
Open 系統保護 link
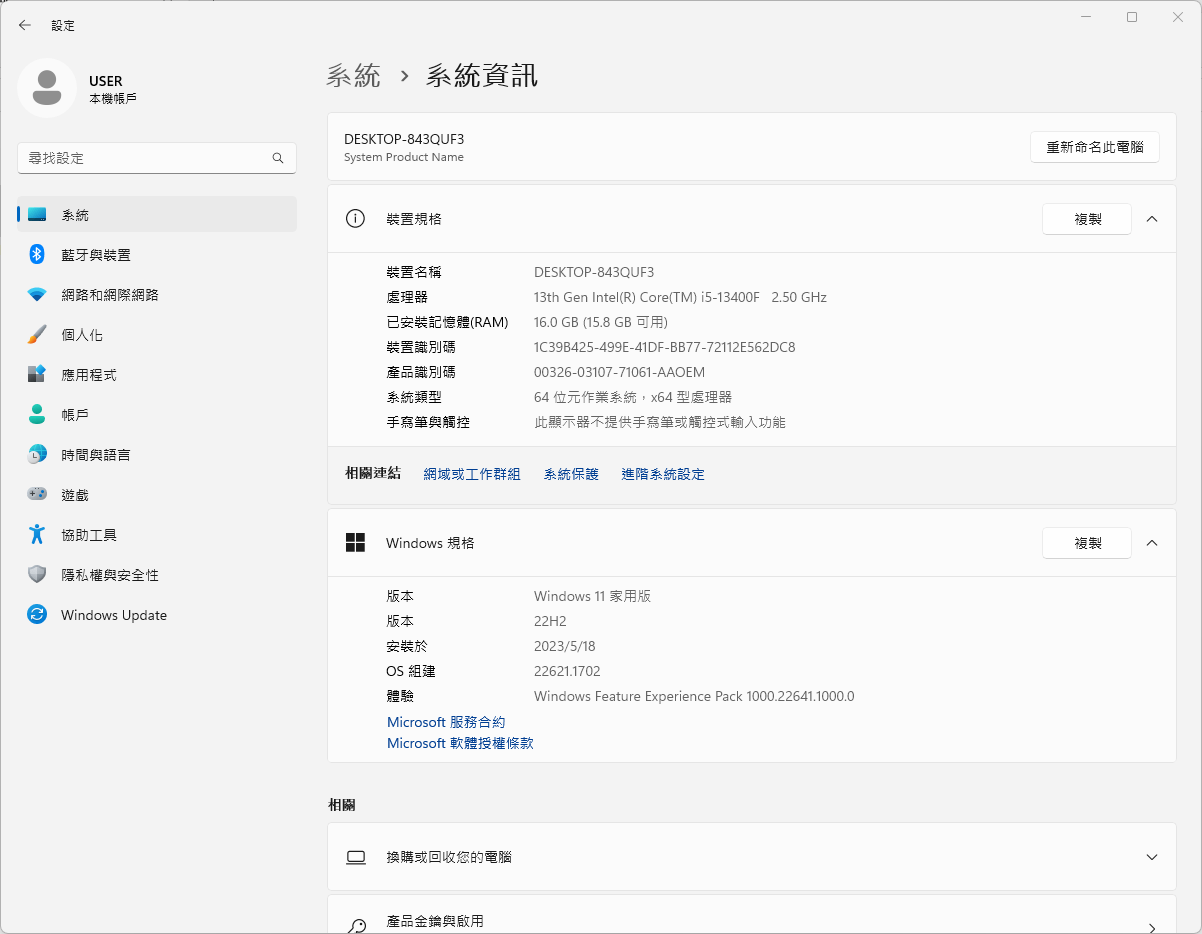tap(571, 474)
